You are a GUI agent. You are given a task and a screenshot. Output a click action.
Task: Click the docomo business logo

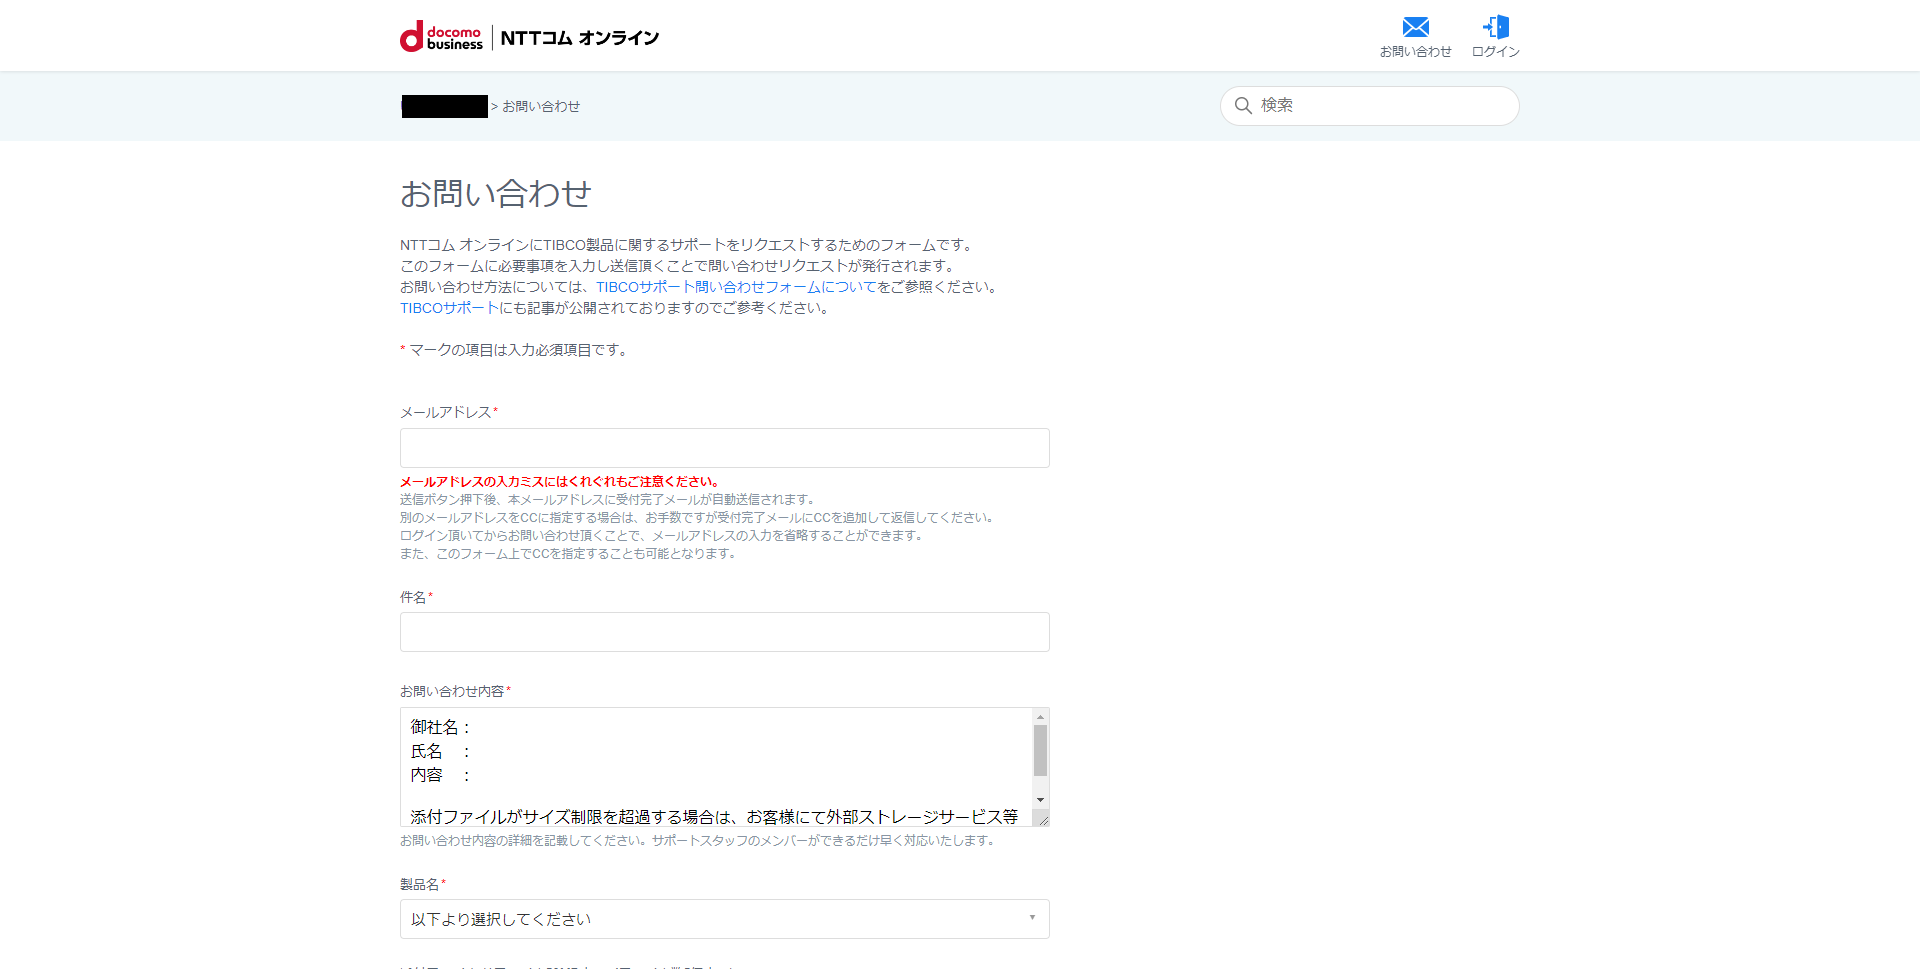[441, 37]
